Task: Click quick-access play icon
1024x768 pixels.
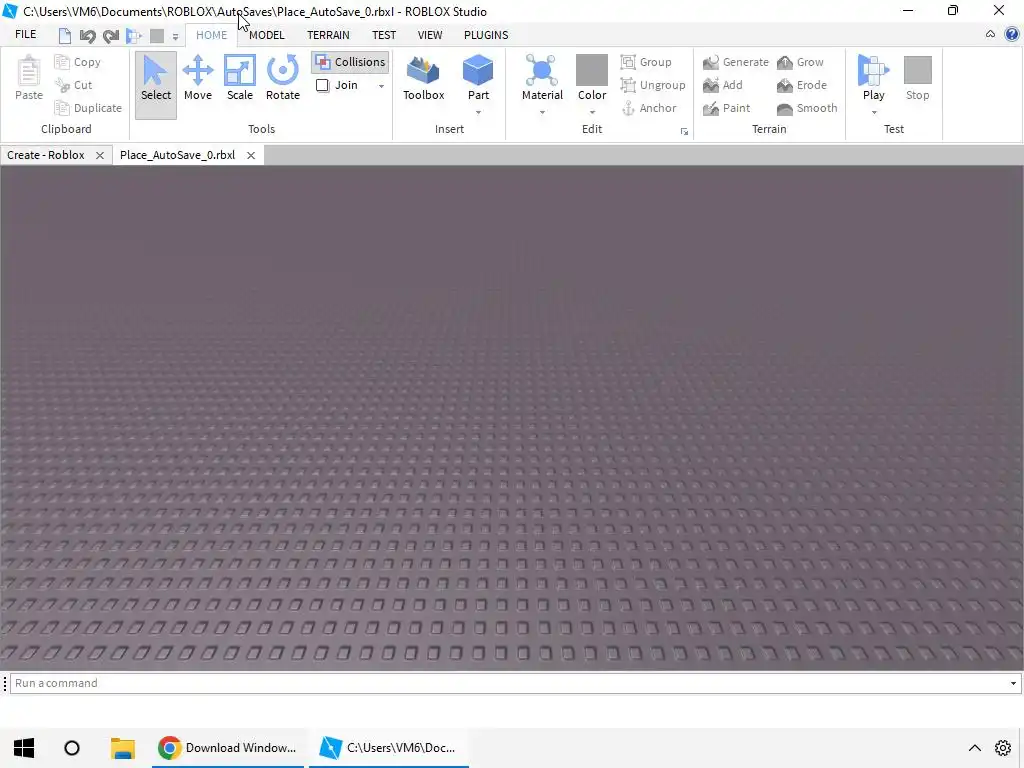Action: pos(134,35)
